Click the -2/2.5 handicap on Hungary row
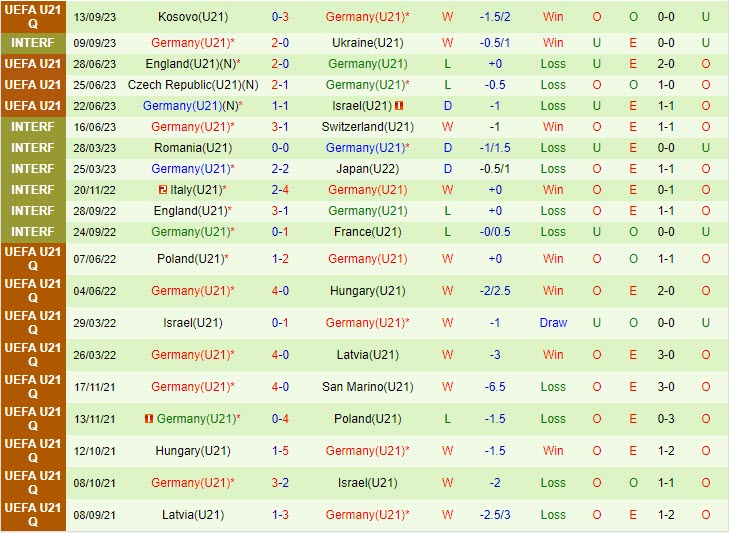This screenshot has width=729, height=533. coord(495,291)
